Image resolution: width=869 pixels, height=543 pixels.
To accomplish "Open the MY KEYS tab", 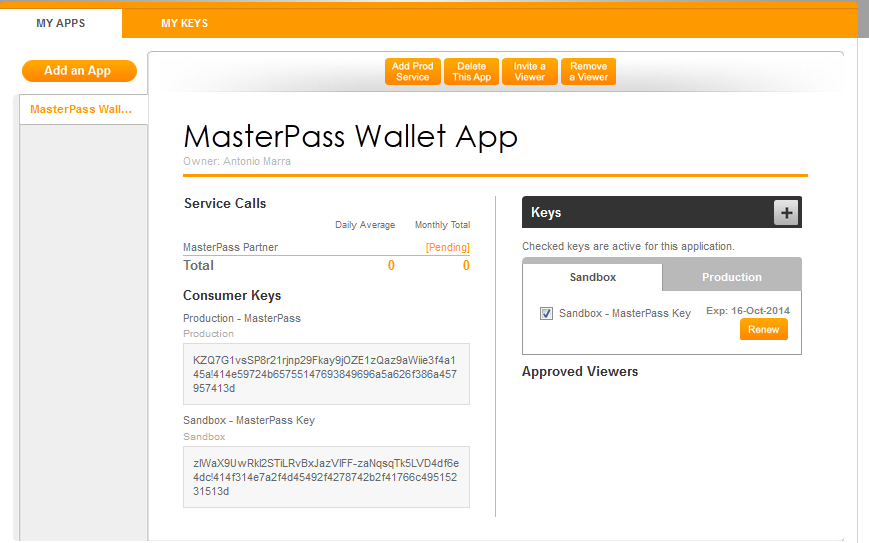I will pos(185,23).
